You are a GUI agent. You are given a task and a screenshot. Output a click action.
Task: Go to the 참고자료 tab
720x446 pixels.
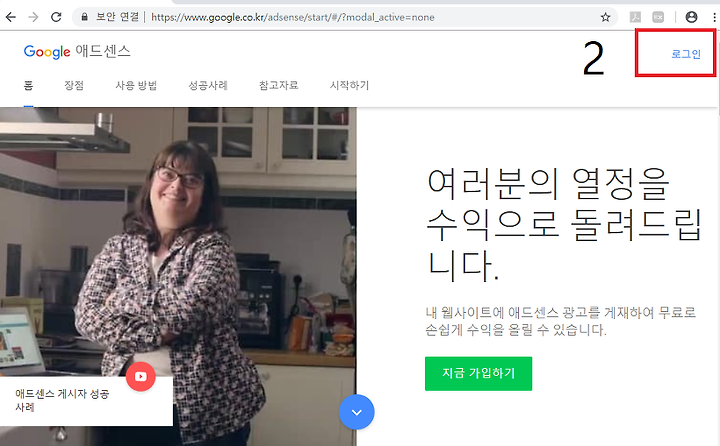coord(278,85)
